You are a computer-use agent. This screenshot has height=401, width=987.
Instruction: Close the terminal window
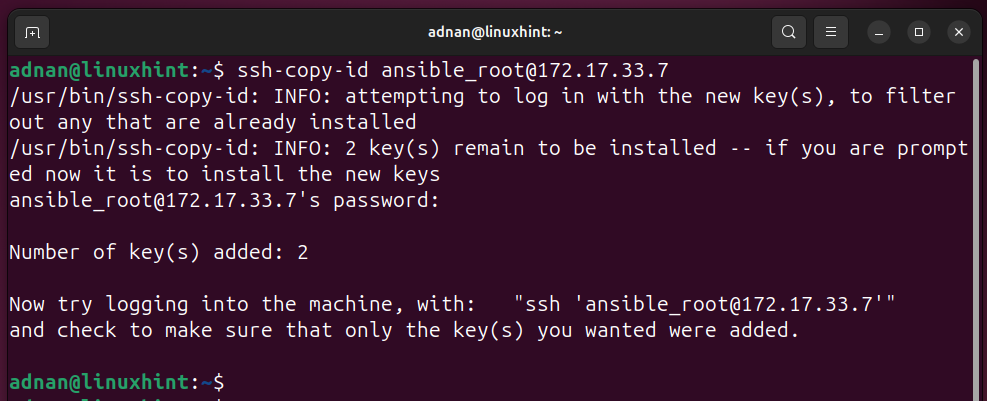(x=959, y=32)
